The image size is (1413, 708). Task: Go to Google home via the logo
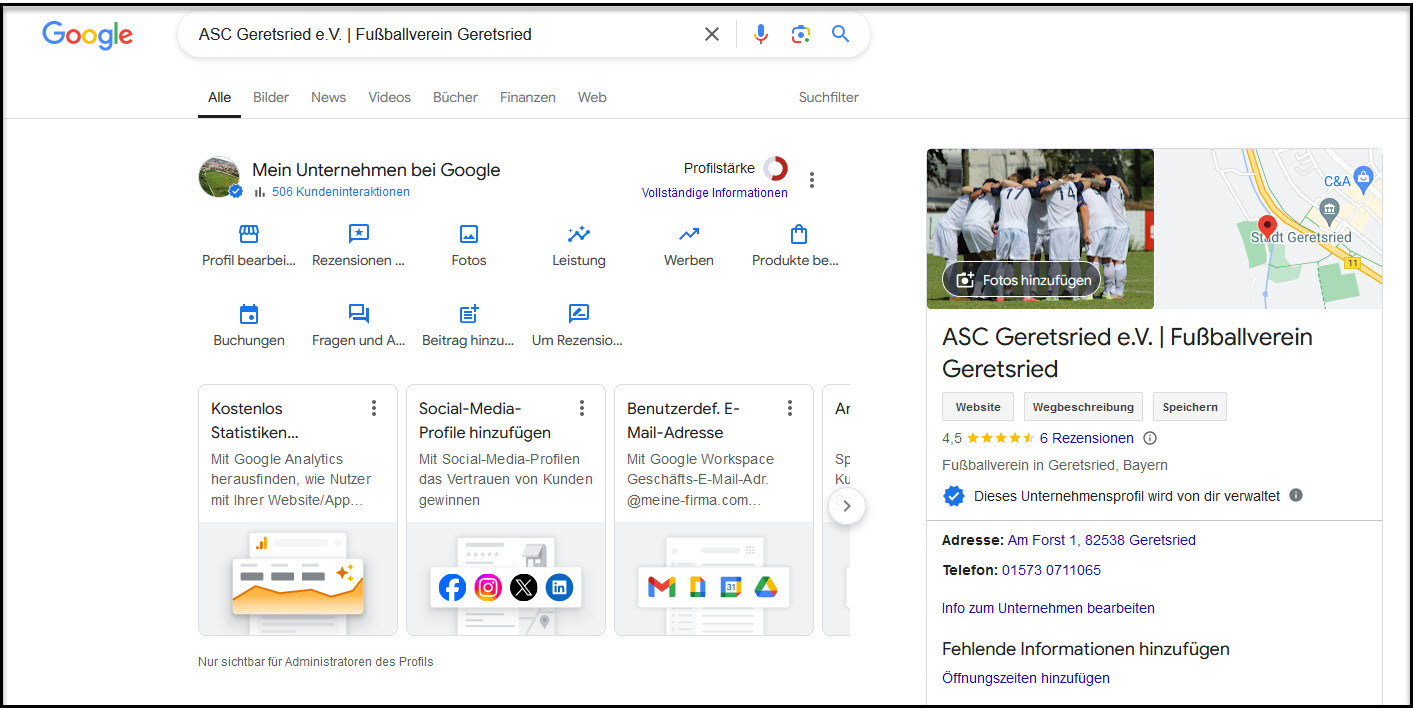[87, 35]
